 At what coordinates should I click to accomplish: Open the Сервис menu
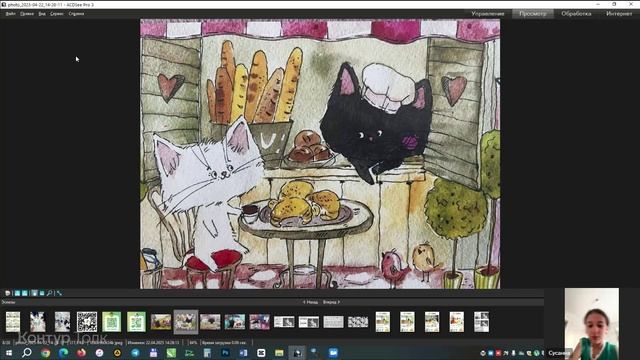57,14
